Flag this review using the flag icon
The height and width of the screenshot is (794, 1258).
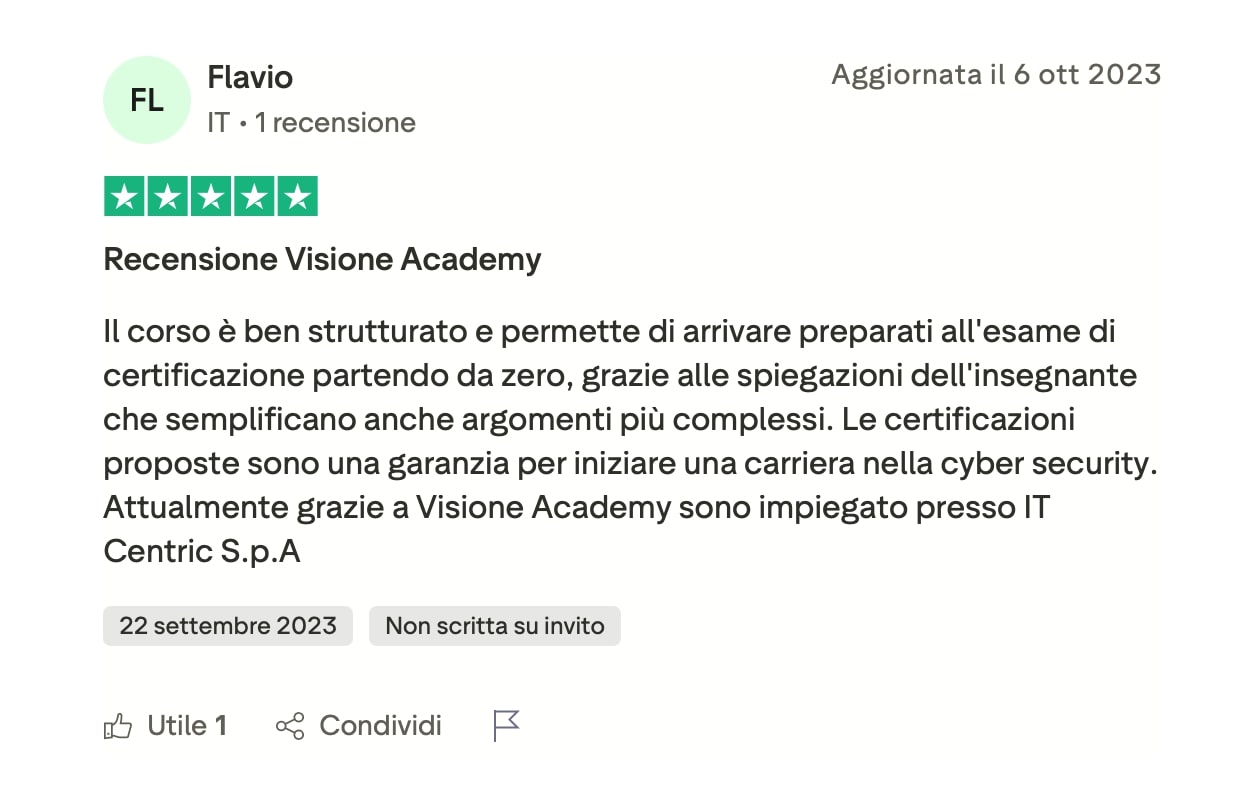click(507, 726)
